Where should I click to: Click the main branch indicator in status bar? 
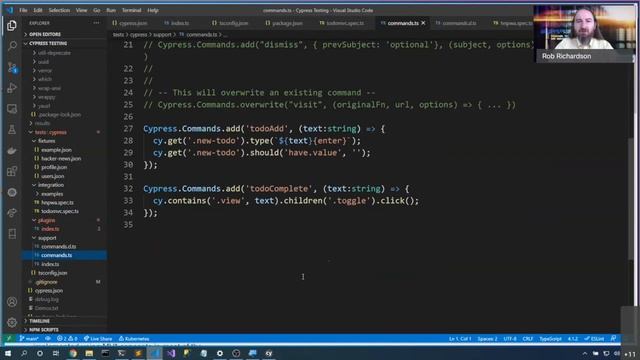(x=29, y=338)
